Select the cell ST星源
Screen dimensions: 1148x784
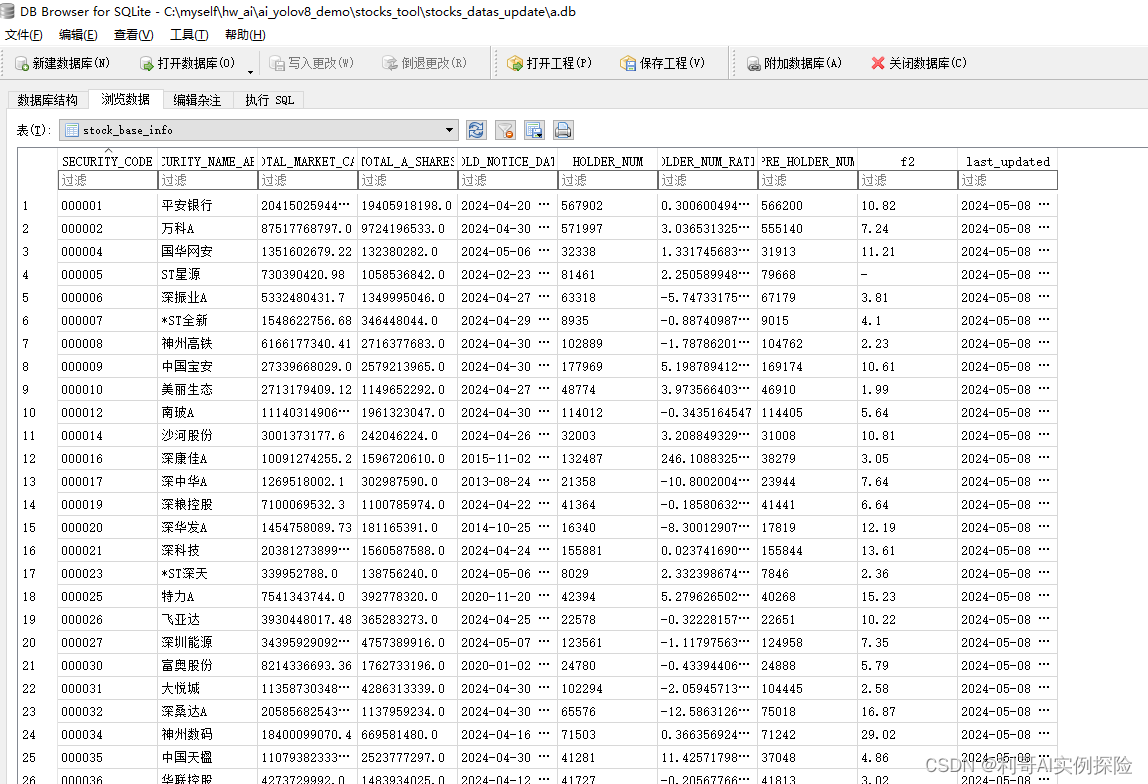point(208,275)
